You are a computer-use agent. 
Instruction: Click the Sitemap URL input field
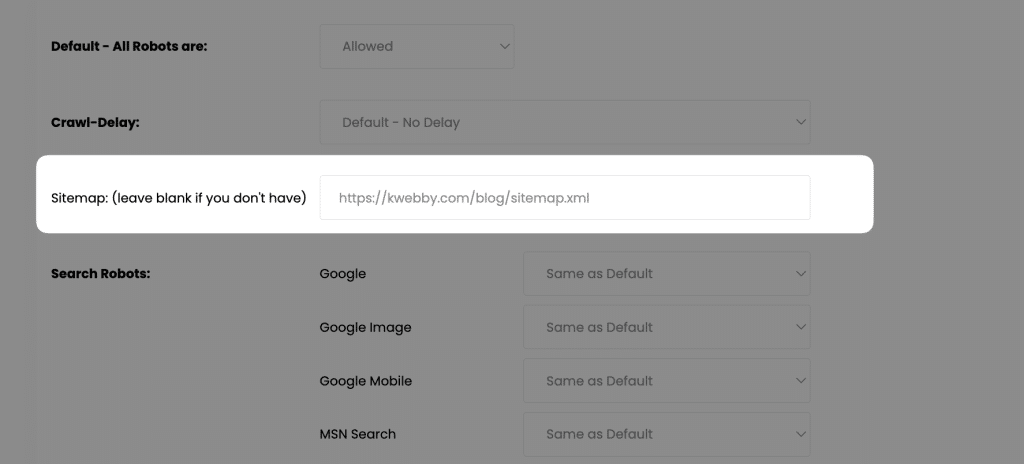(564, 198)
